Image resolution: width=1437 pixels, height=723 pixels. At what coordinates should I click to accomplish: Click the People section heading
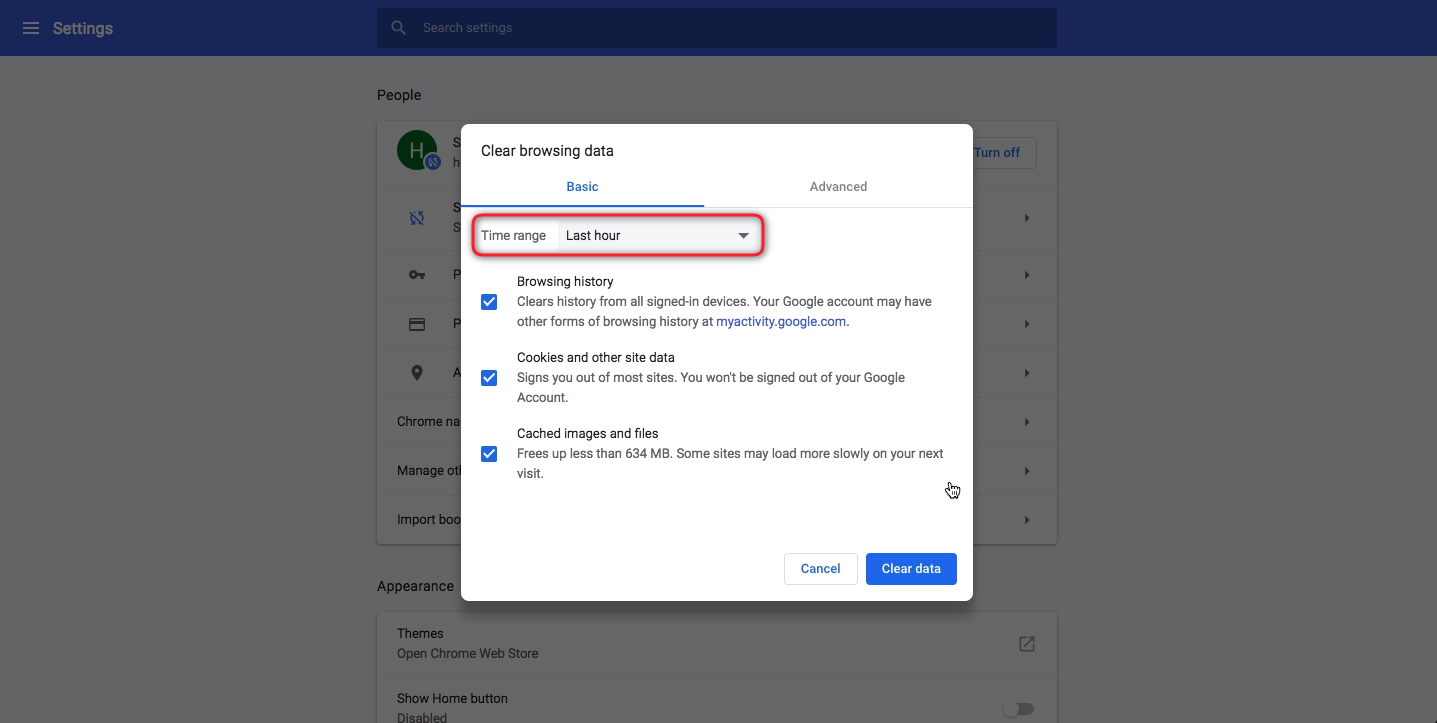[399, 95]
